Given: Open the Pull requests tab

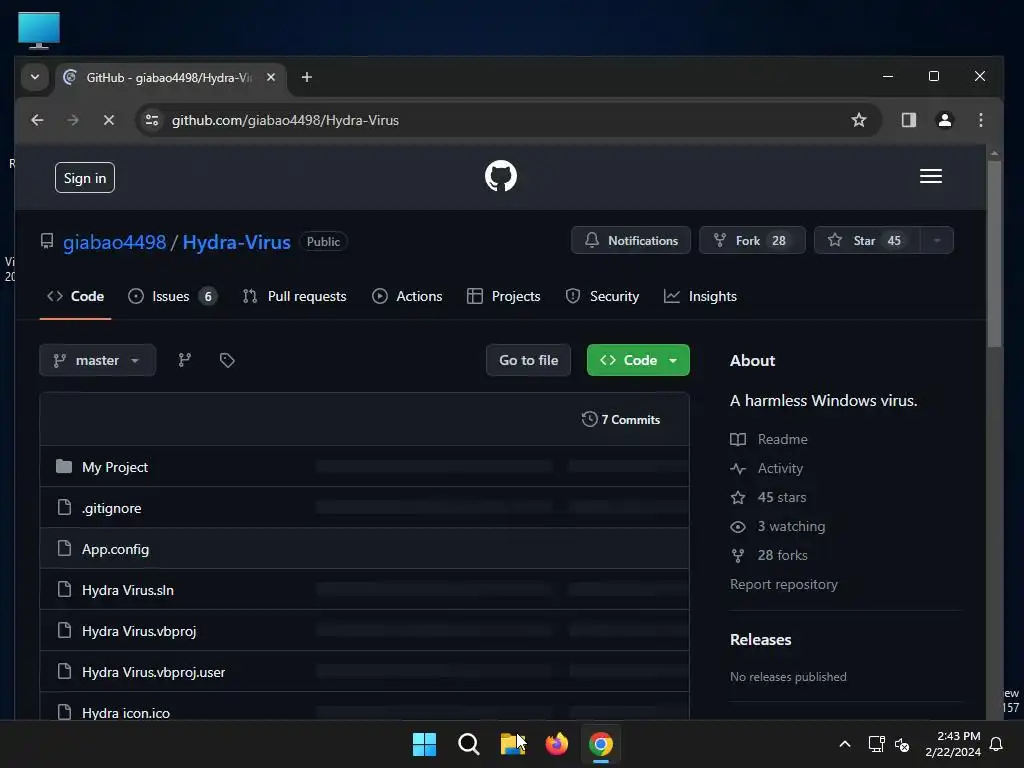Looking at the screenshot, I should pyautogui.click(x=295, y=296).
